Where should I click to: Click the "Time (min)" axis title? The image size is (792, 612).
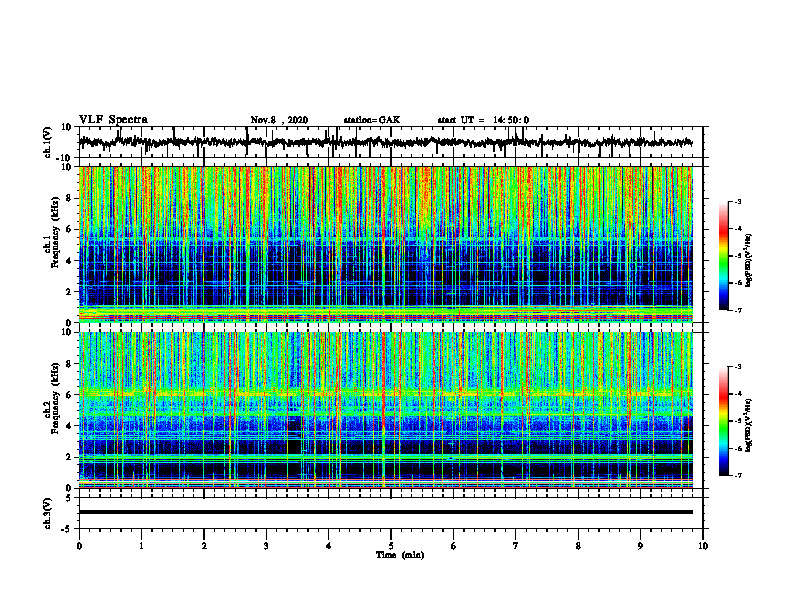[400, 555]
